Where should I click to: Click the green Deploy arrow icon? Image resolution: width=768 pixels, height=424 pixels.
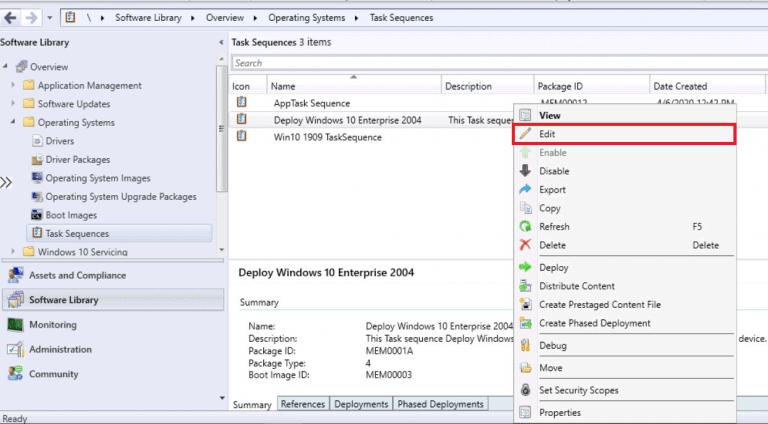(x=525, y=268)
